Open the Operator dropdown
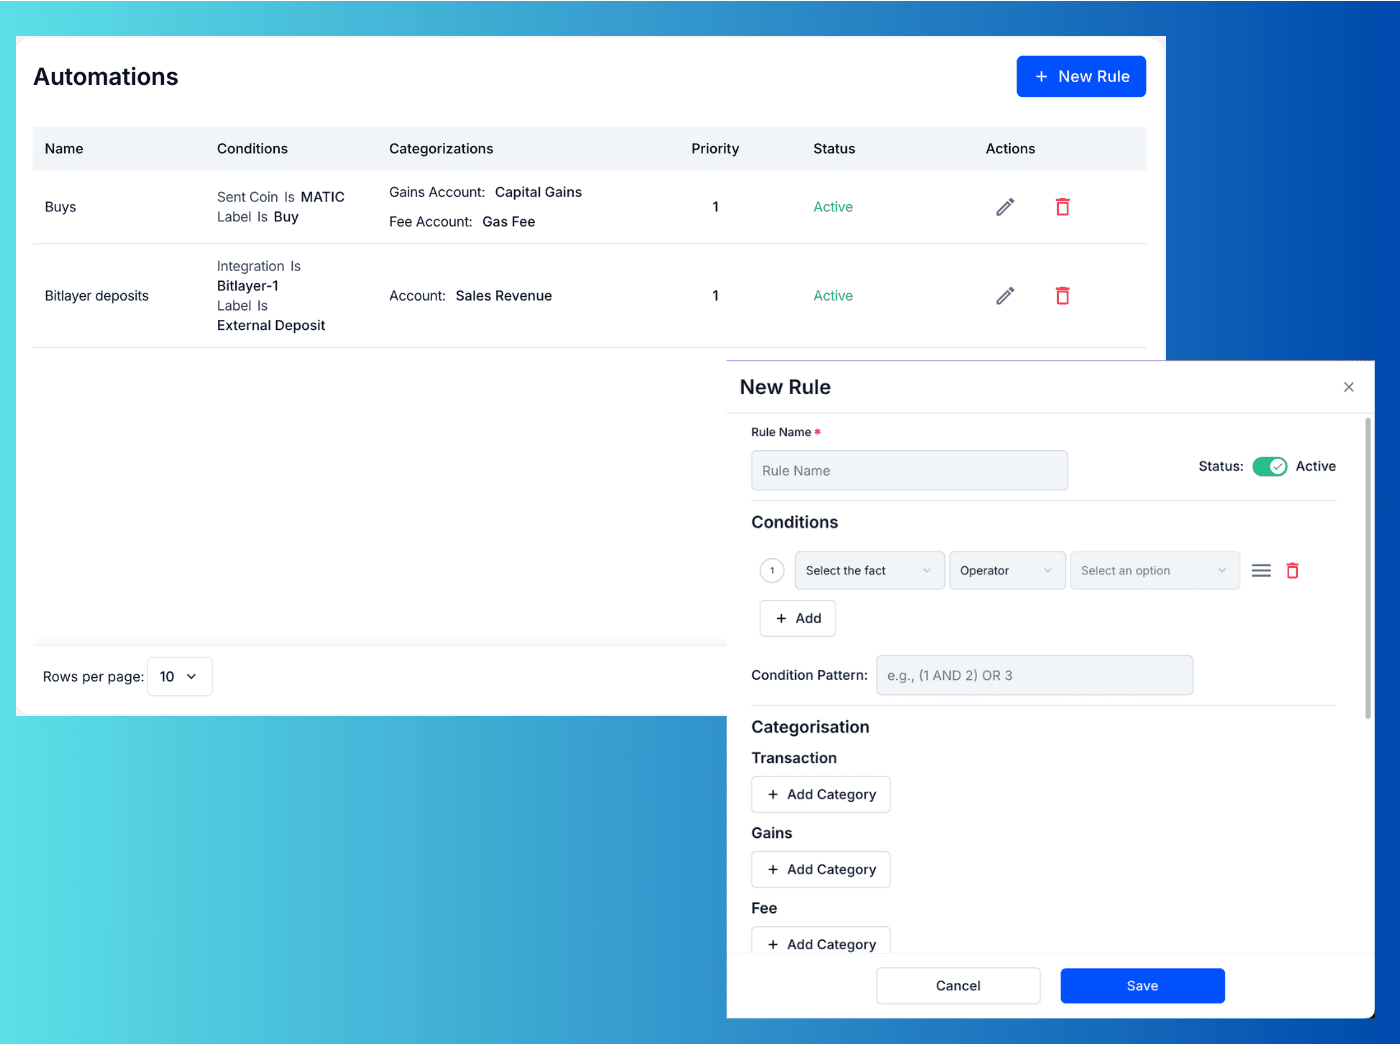The image size is (1400, 1044). pos(1006,571)
